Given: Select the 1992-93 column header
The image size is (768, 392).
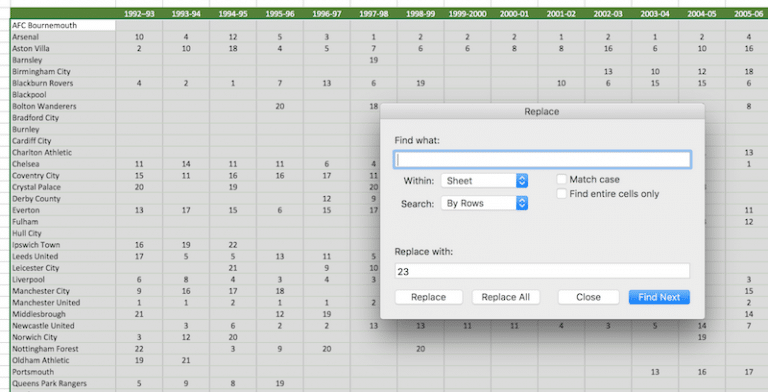Looking at the screenshot, I should point(139,14).
